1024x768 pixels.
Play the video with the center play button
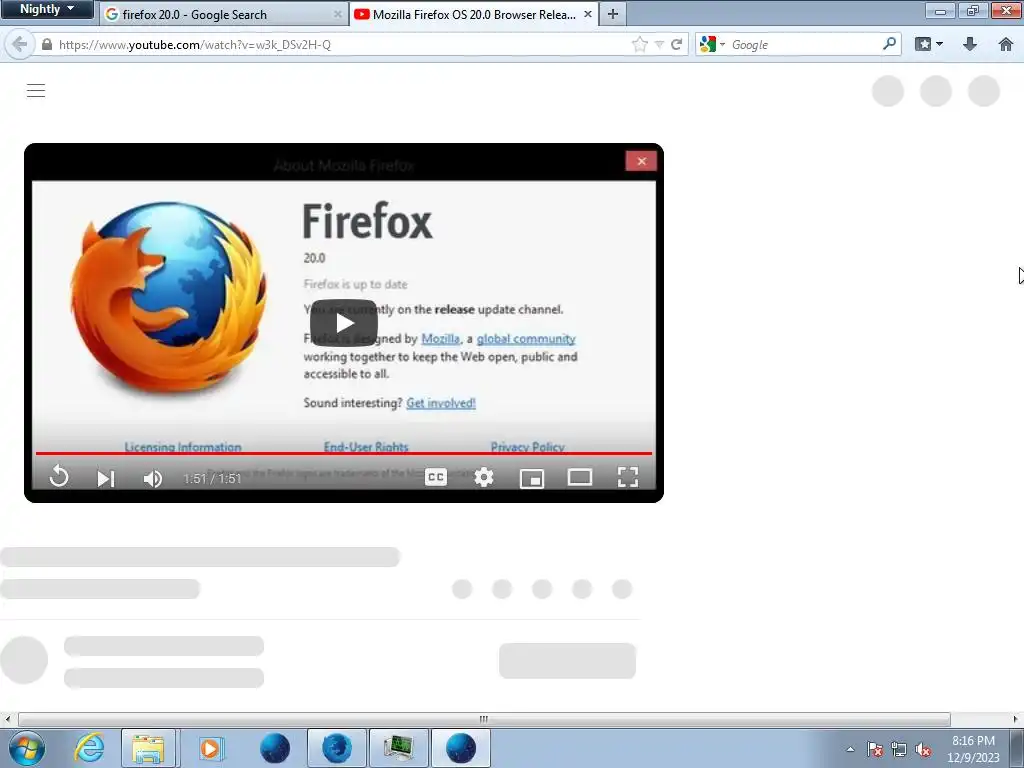click(x=344, y=323)
